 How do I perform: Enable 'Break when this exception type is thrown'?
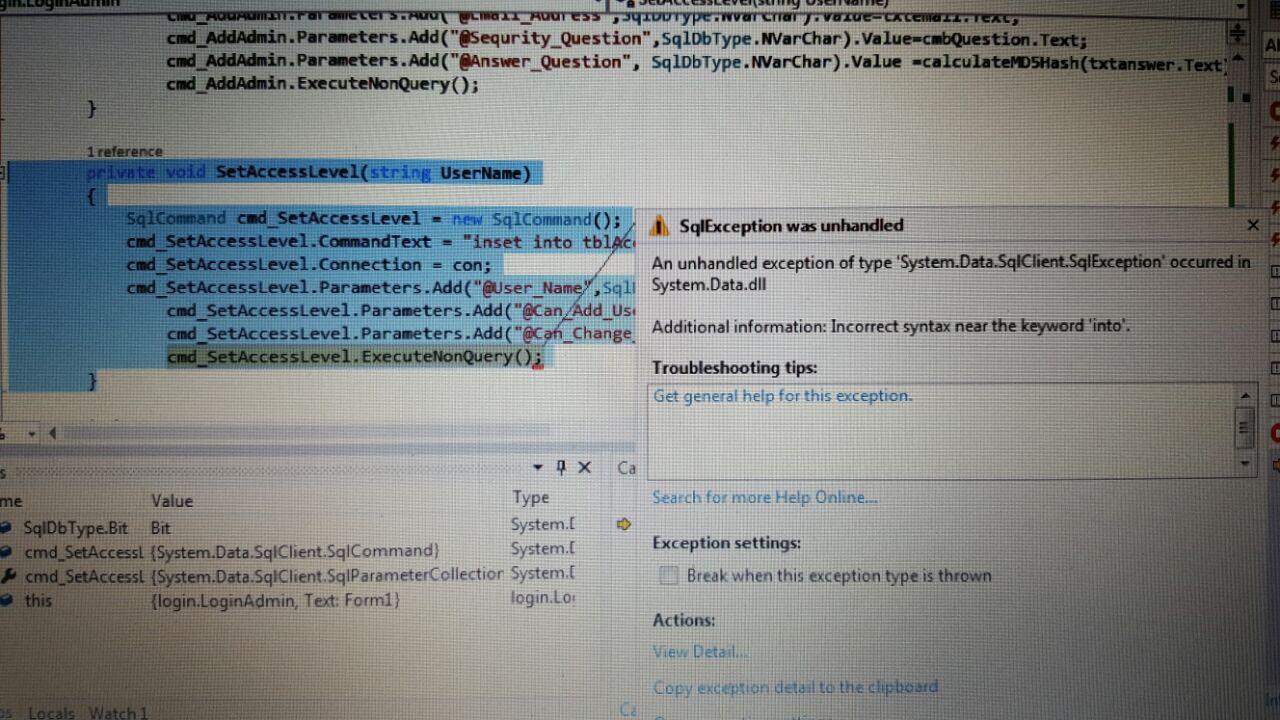(x=668, y=575)
